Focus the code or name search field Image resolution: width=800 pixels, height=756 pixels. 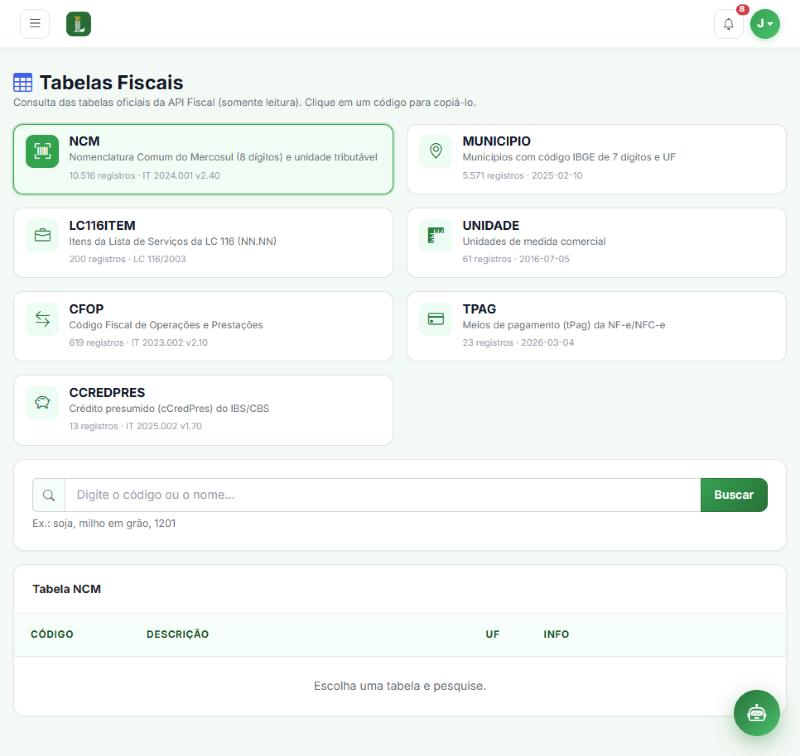click(383, 495)
